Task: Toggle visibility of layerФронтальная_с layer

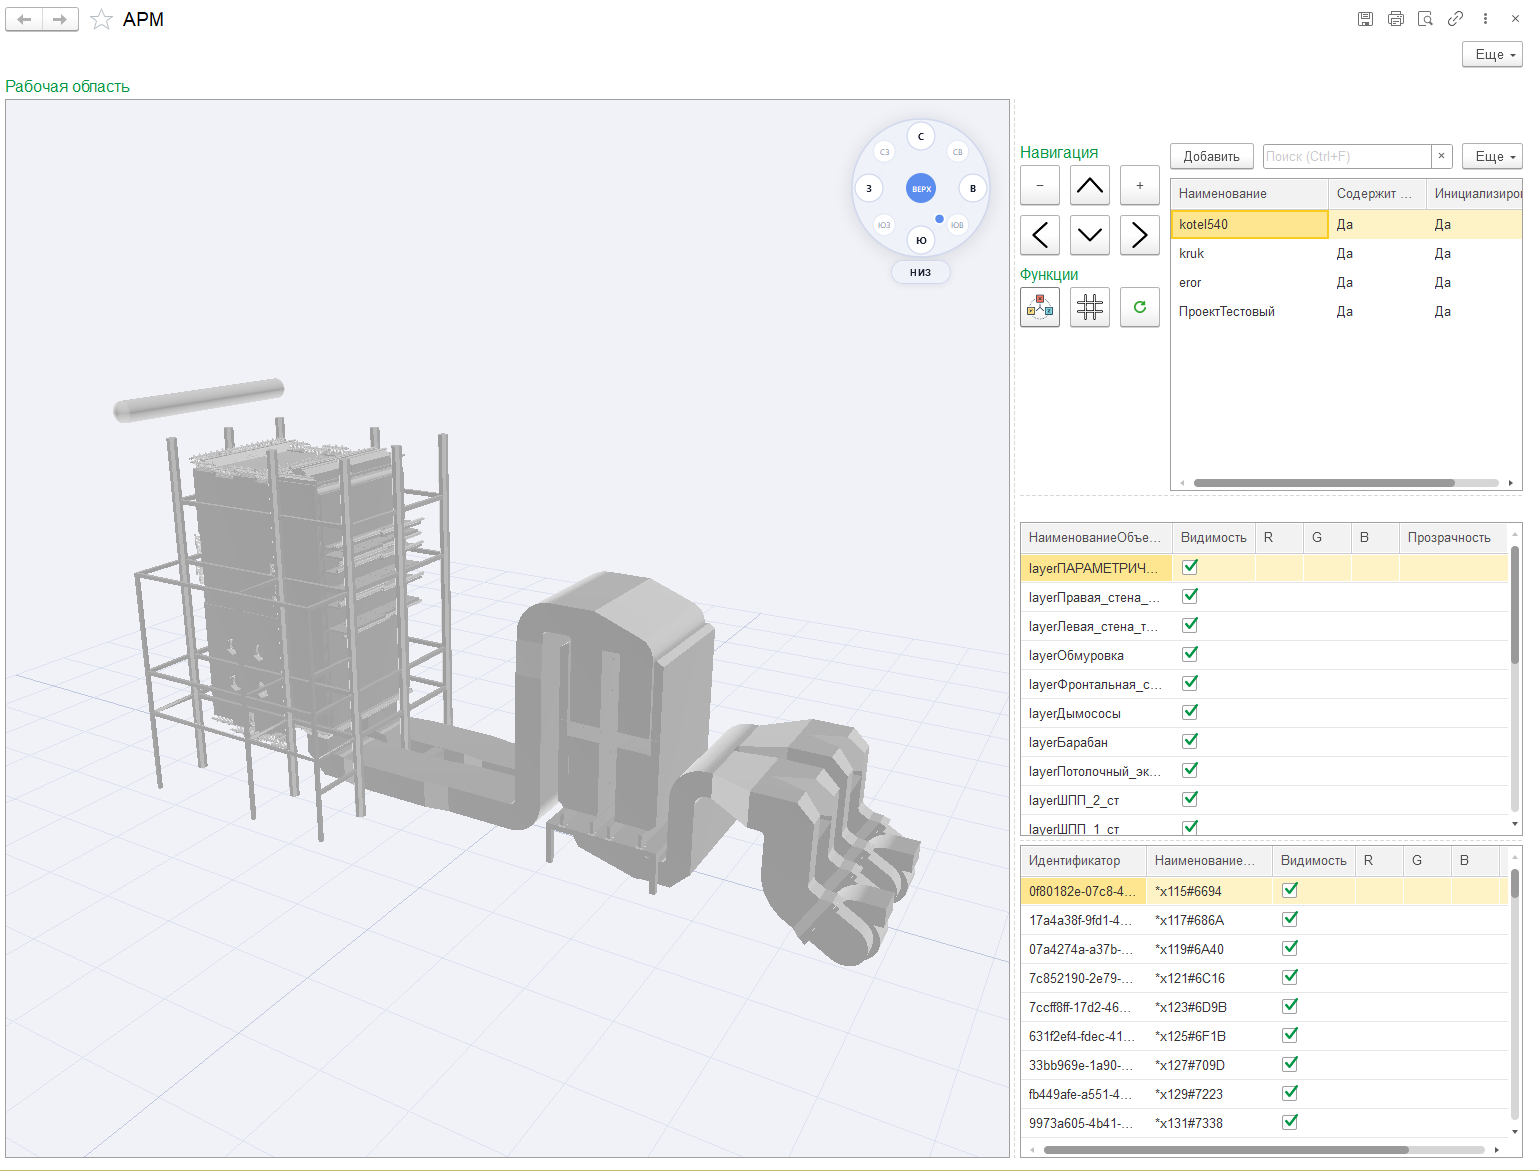Action: 1190,683
